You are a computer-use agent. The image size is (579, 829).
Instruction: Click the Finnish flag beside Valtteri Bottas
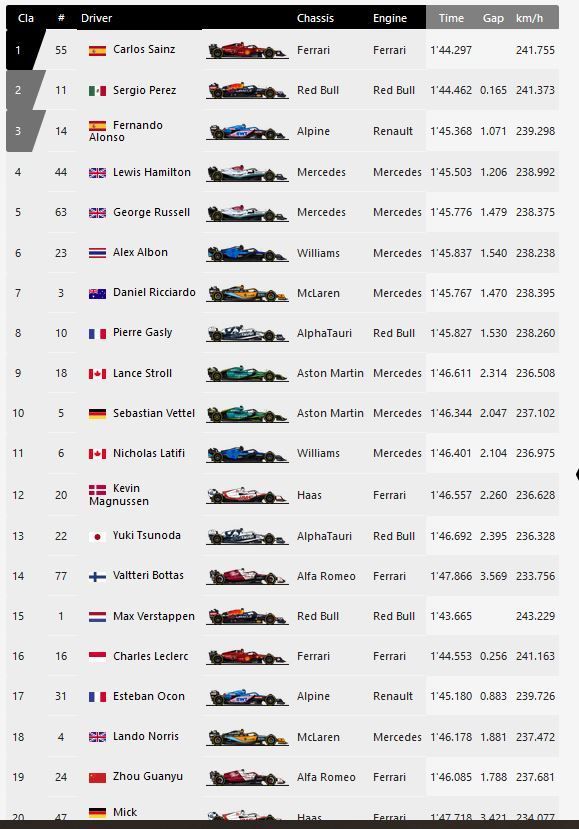97,577
